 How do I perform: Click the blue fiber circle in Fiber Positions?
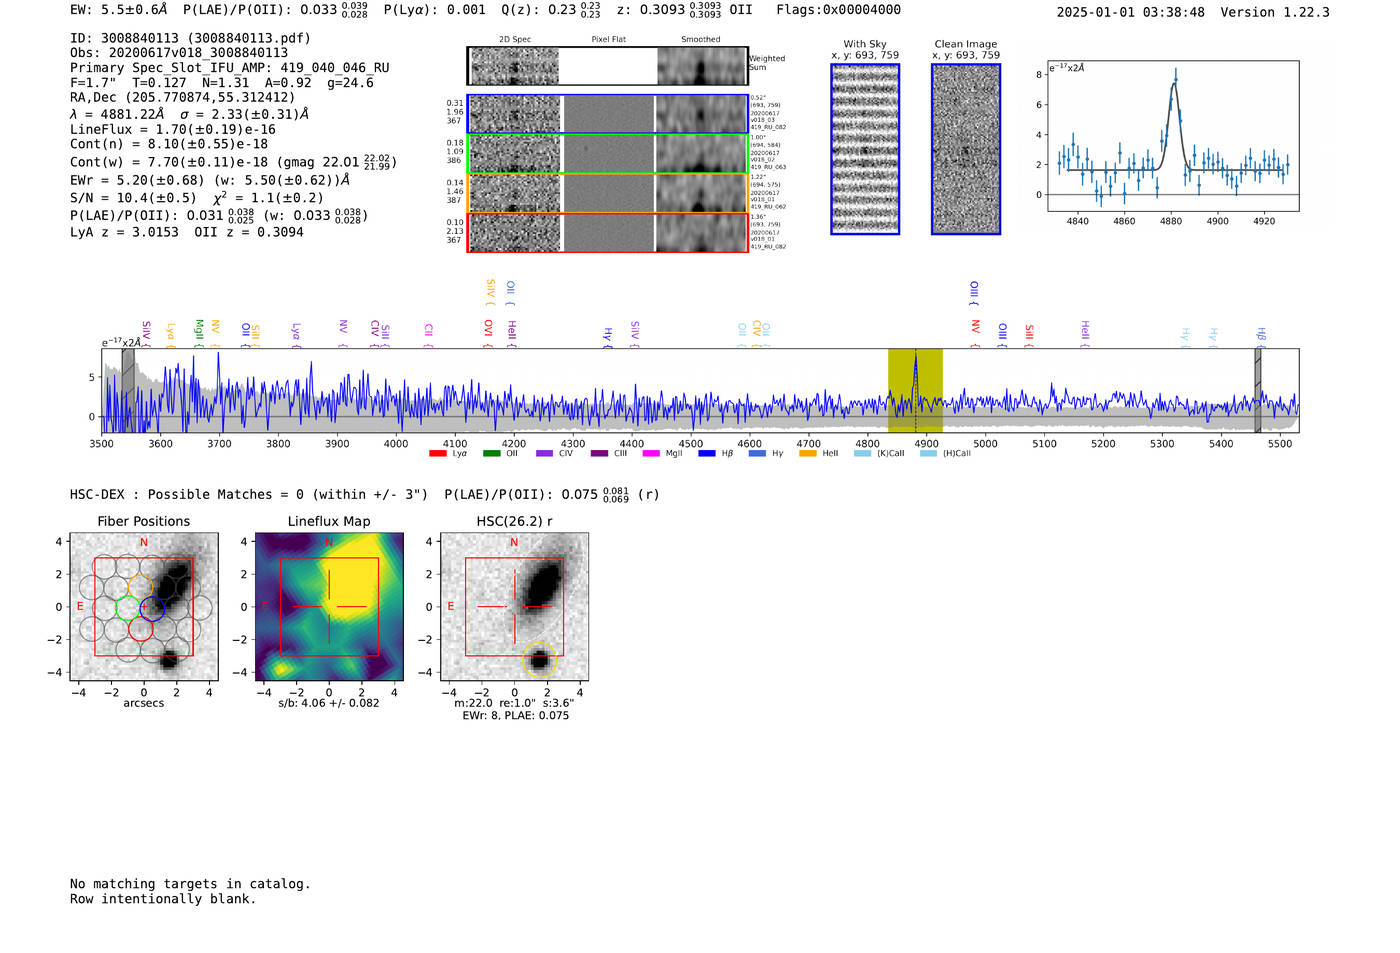(151, 607)
